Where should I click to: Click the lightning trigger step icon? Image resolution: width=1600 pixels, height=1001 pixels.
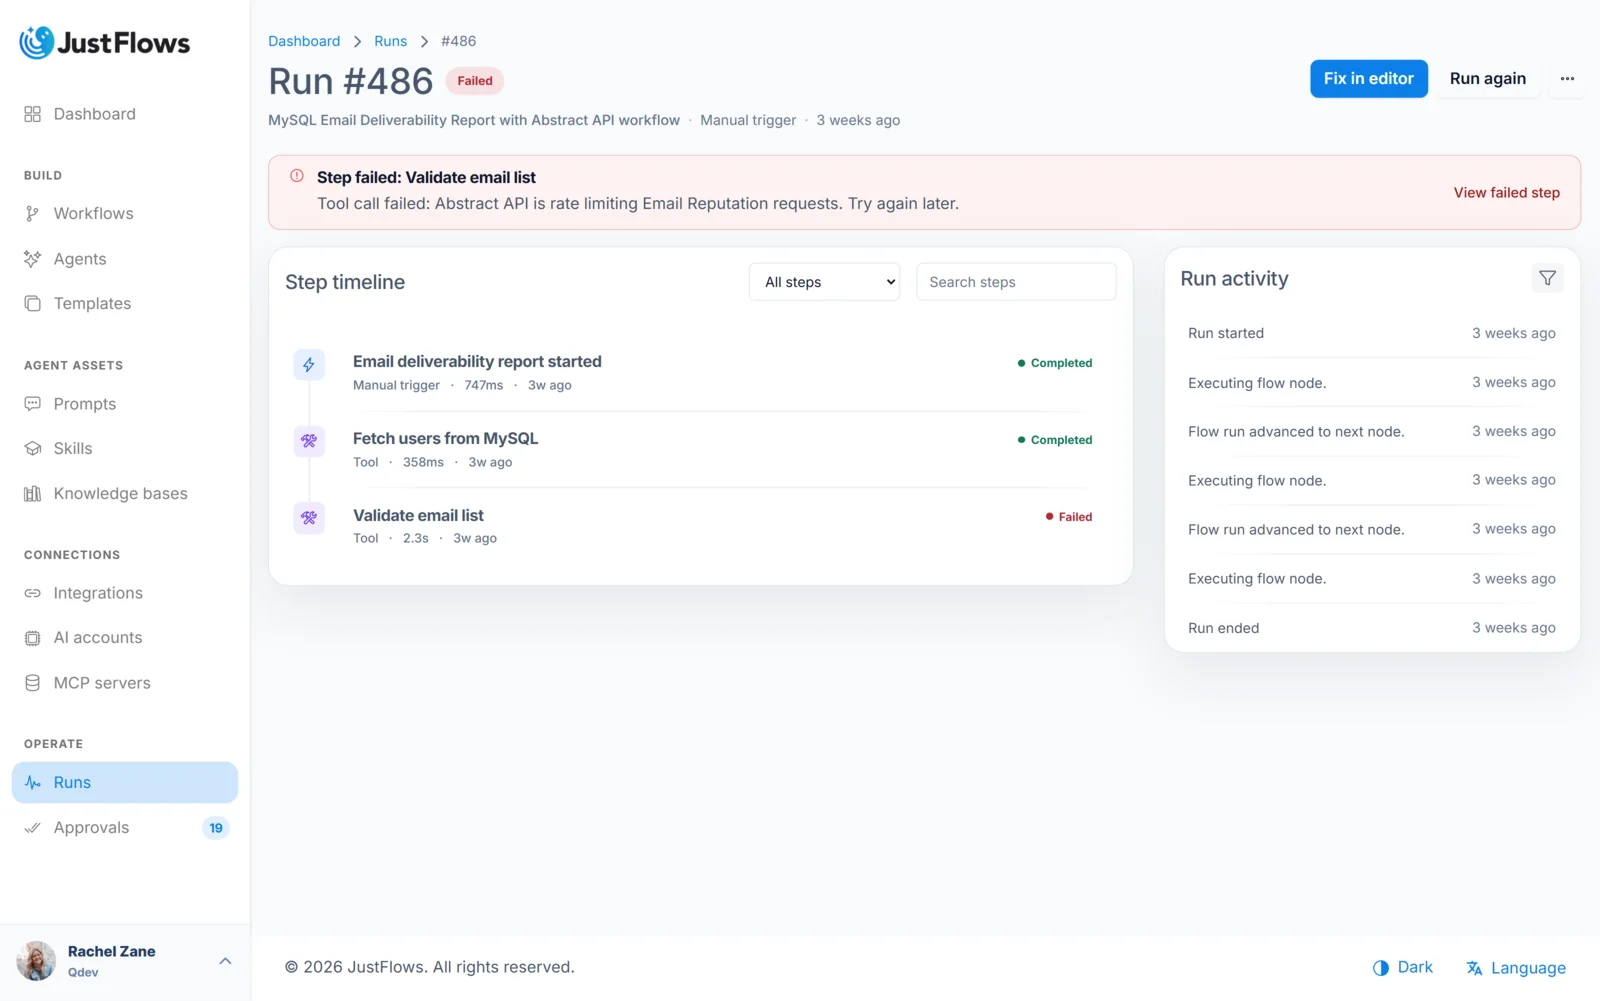(309, 365)
